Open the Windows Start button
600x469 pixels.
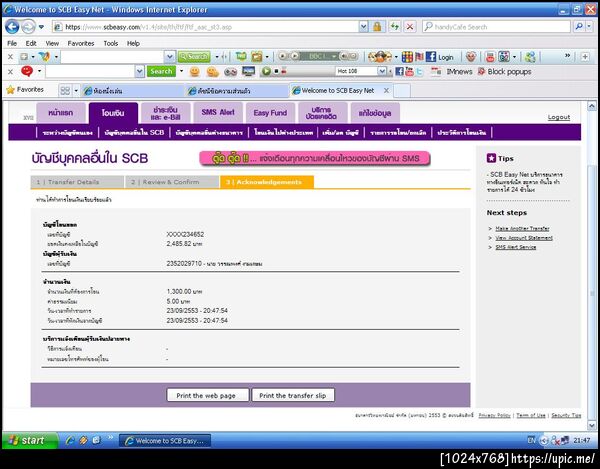pyautogui.click(x=30, y=440)
